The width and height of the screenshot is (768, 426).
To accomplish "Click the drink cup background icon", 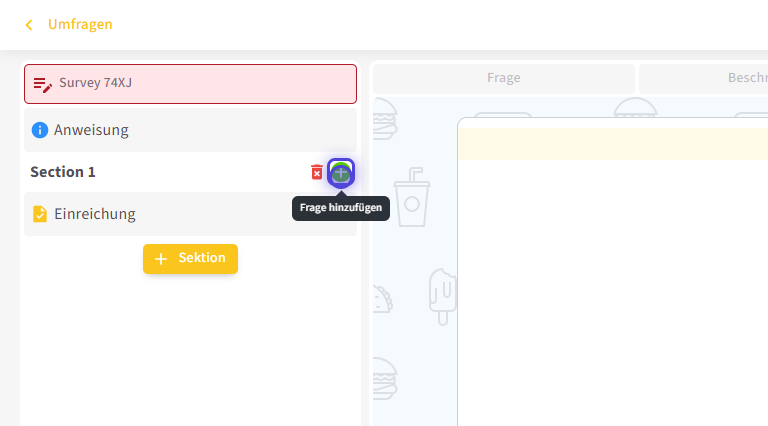I will [411, 196].
